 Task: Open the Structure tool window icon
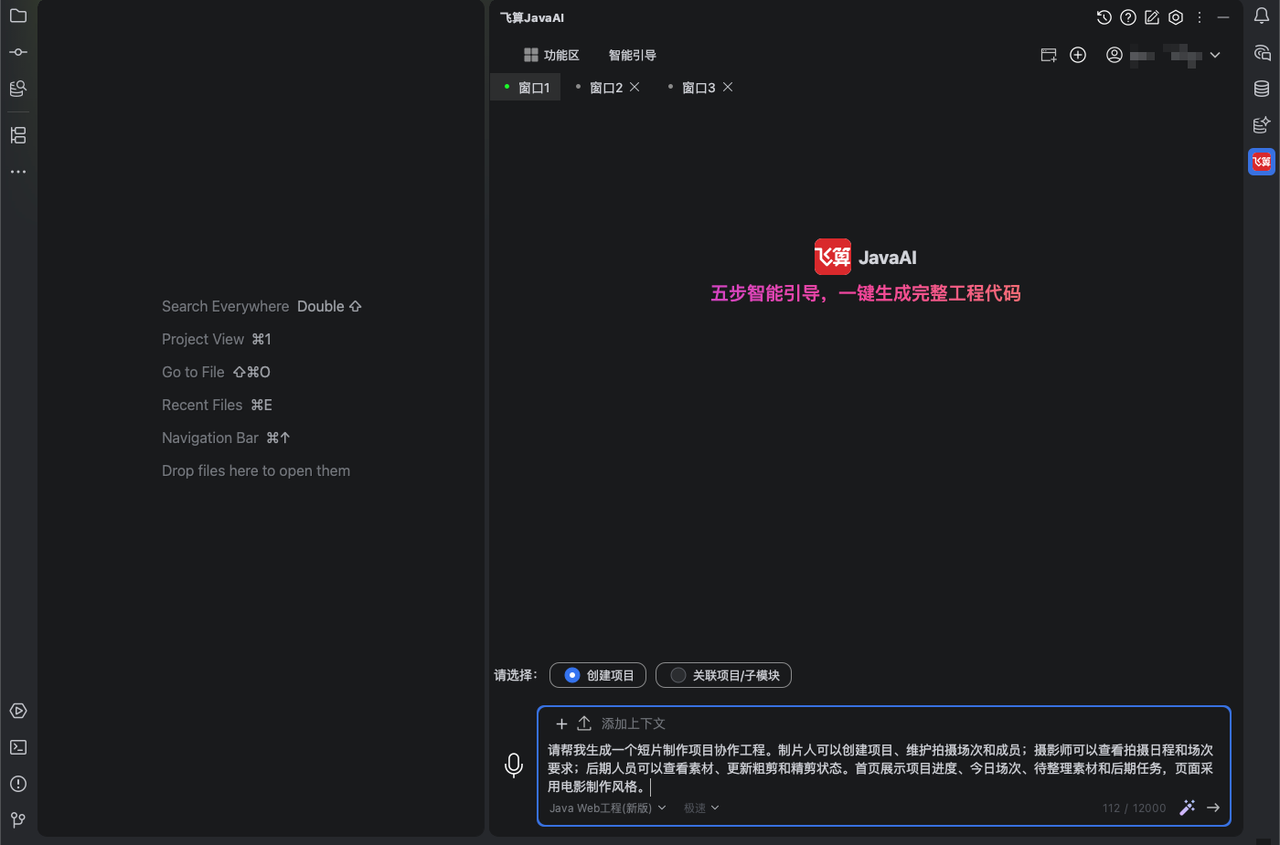click(18, 135)
